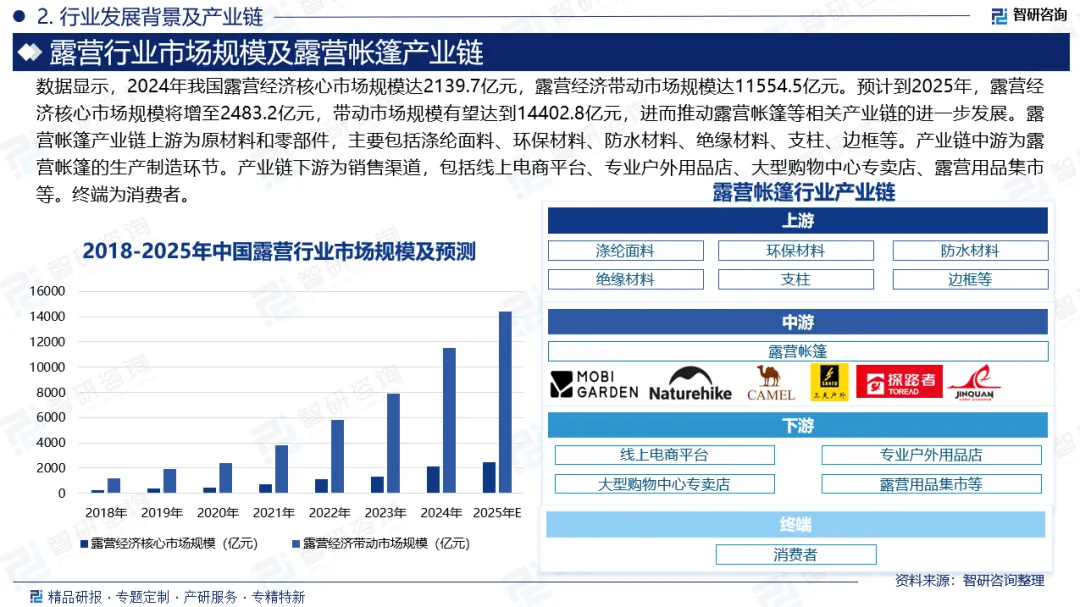This screenshot has height=607, width=1080.
Task: Select the 下游 section header
Action: pos(798,425)
